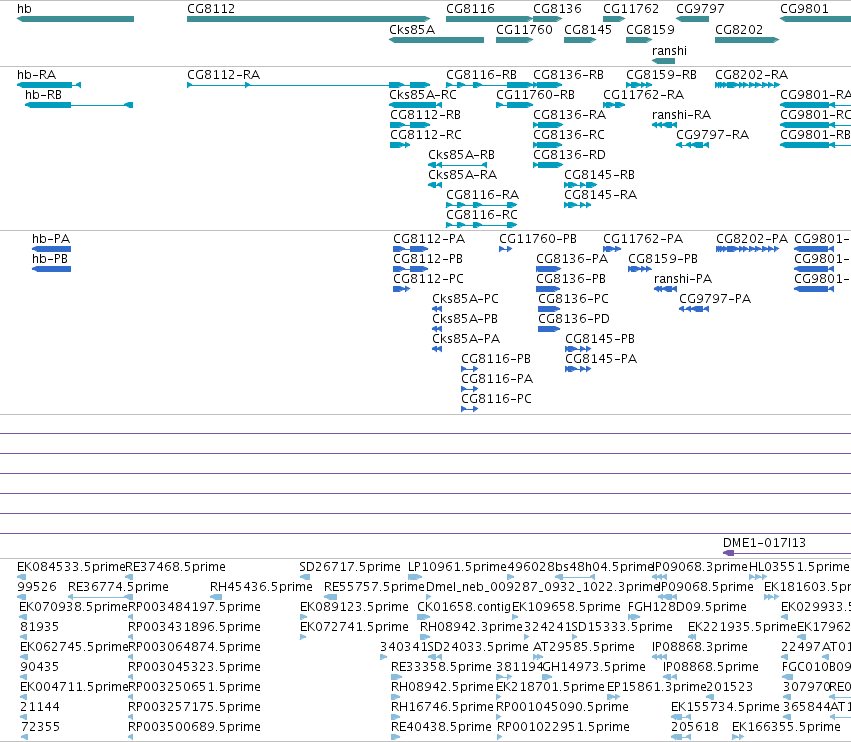The width and height of the screenshot is (851, 742).
Task: Click the RE55757.5prime EST label
Action: coord(374,587)
